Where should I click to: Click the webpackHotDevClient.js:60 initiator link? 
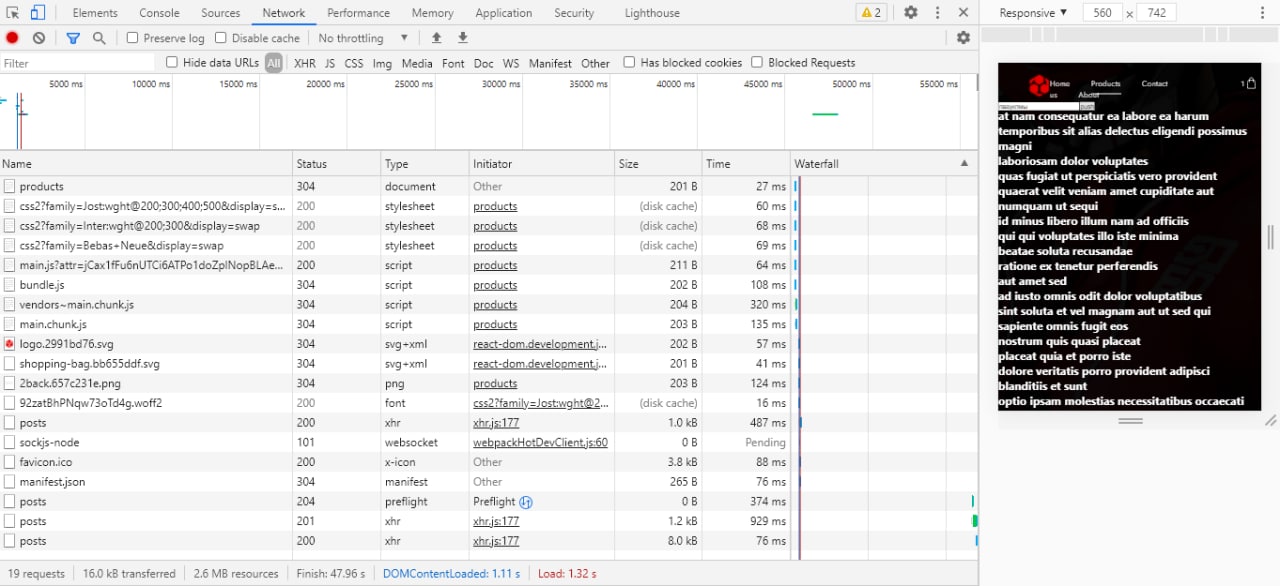[x=540, y=442]
